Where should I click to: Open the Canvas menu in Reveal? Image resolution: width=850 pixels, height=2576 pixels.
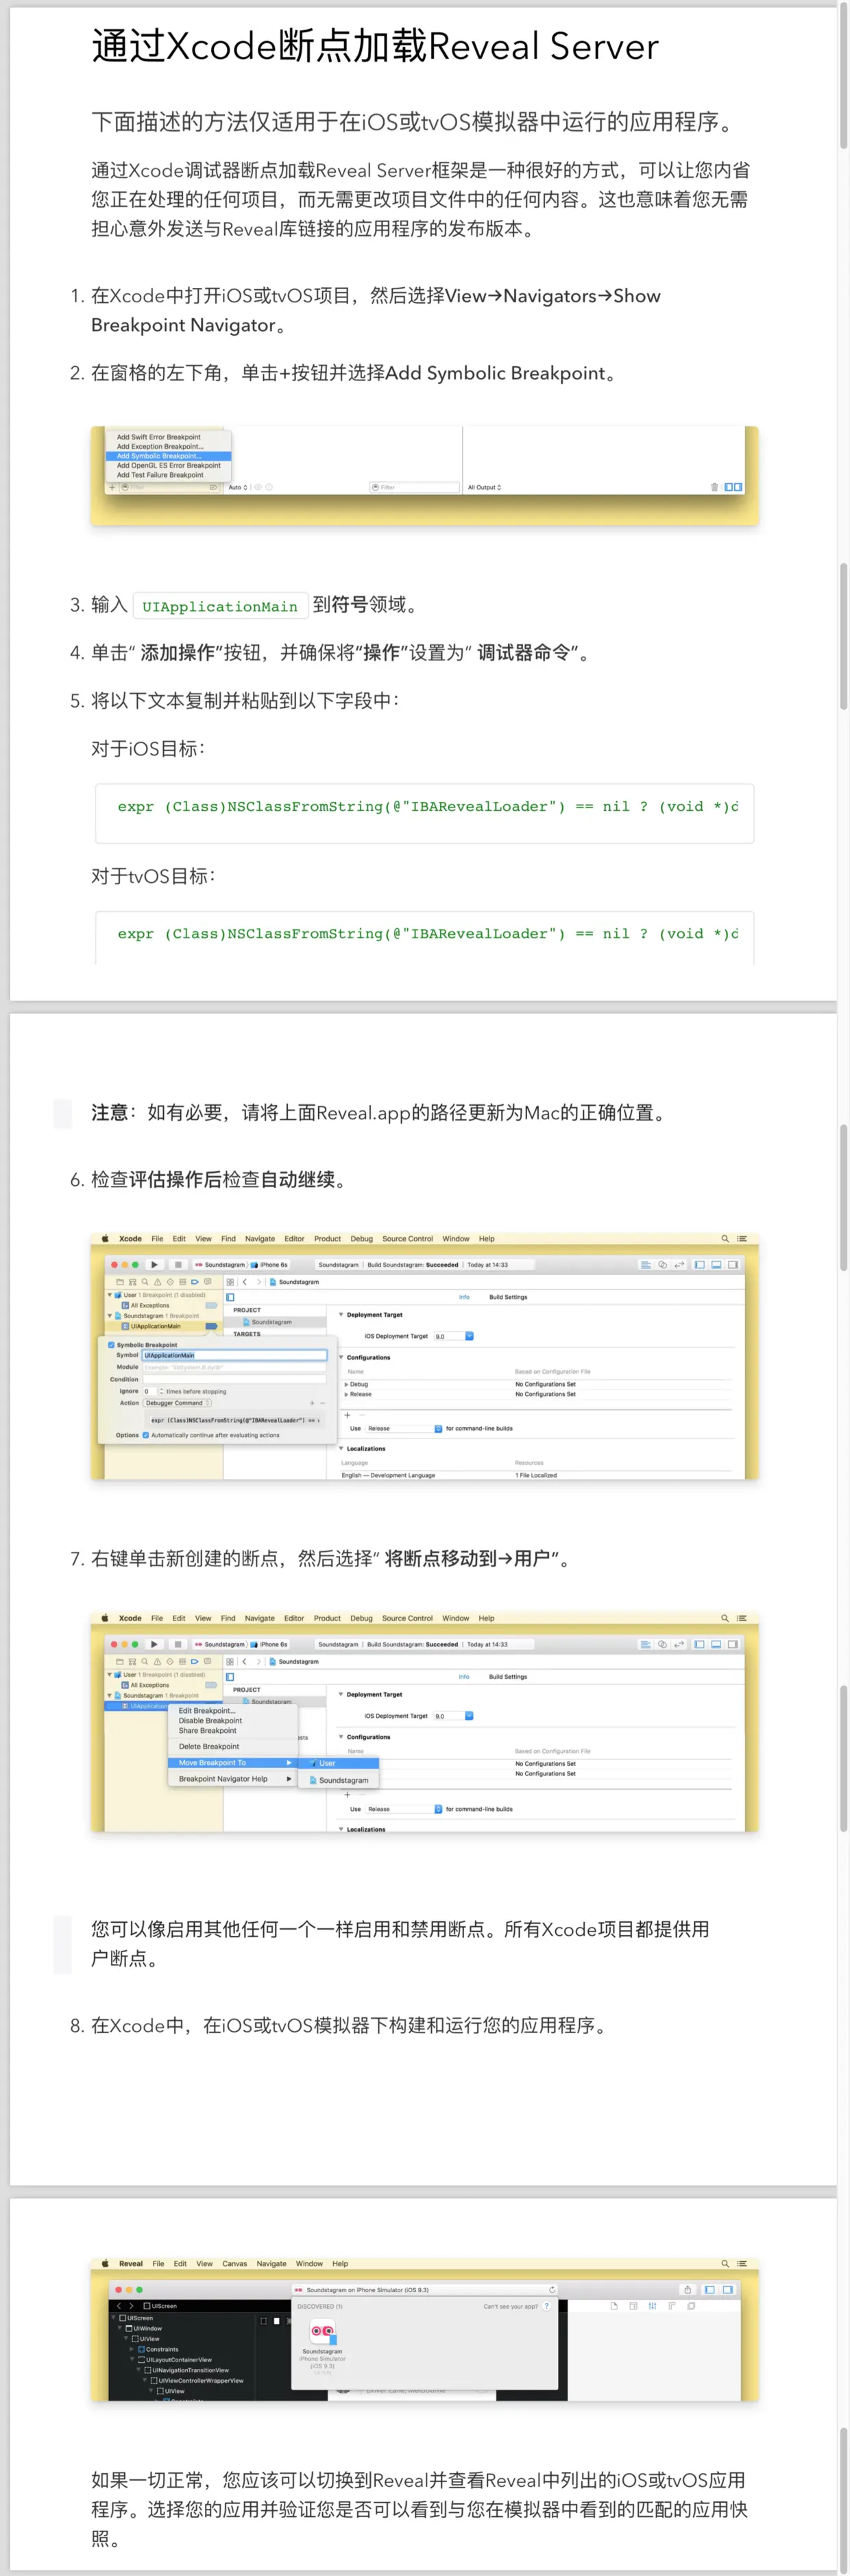[234, 2263]
